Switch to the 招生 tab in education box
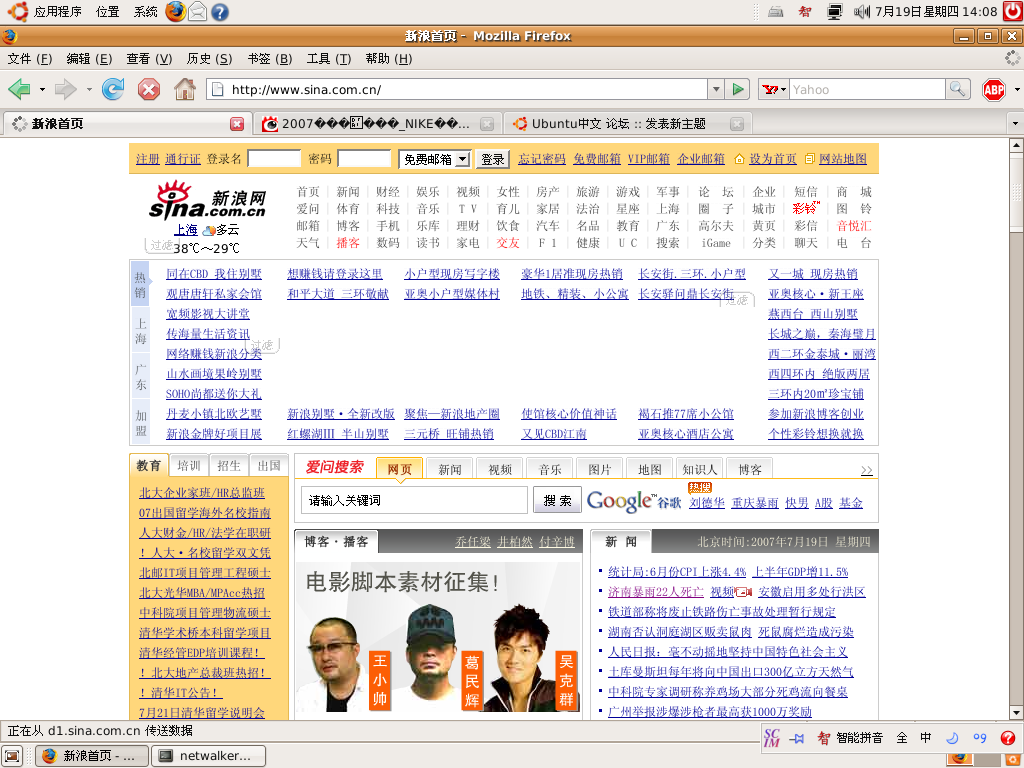 [229, 466]
